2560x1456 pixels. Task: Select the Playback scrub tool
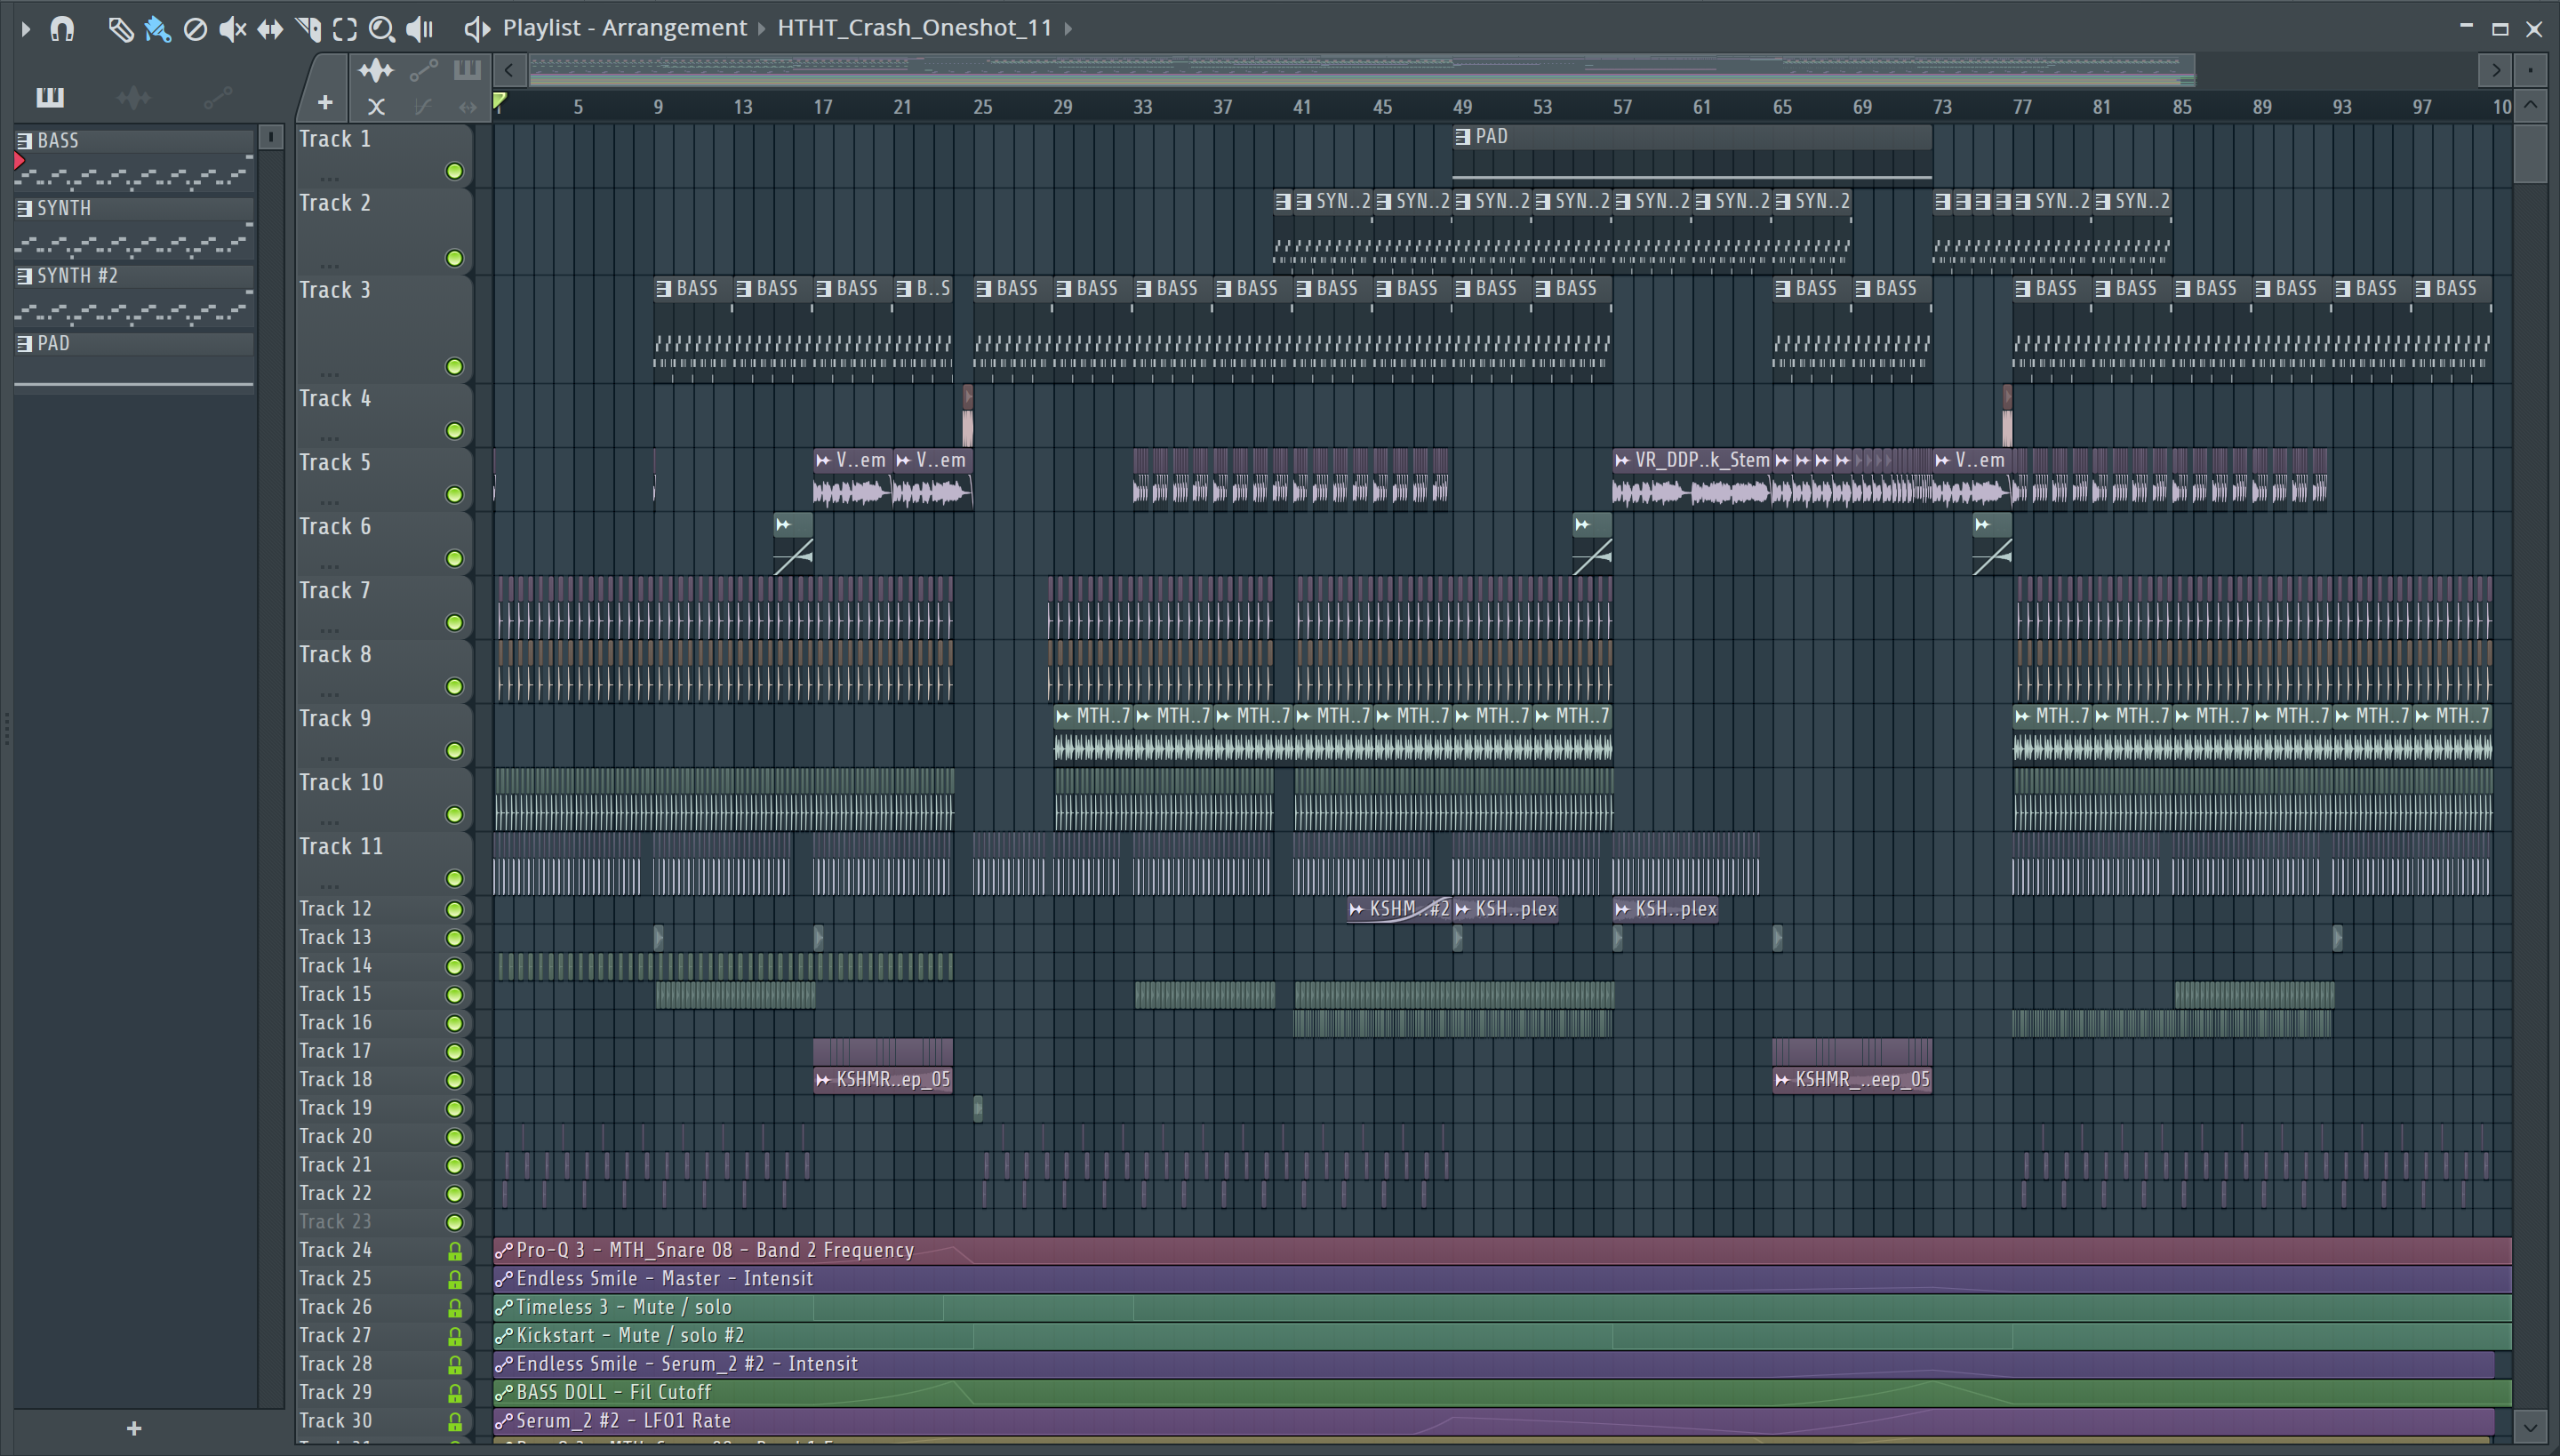[420, 29]
